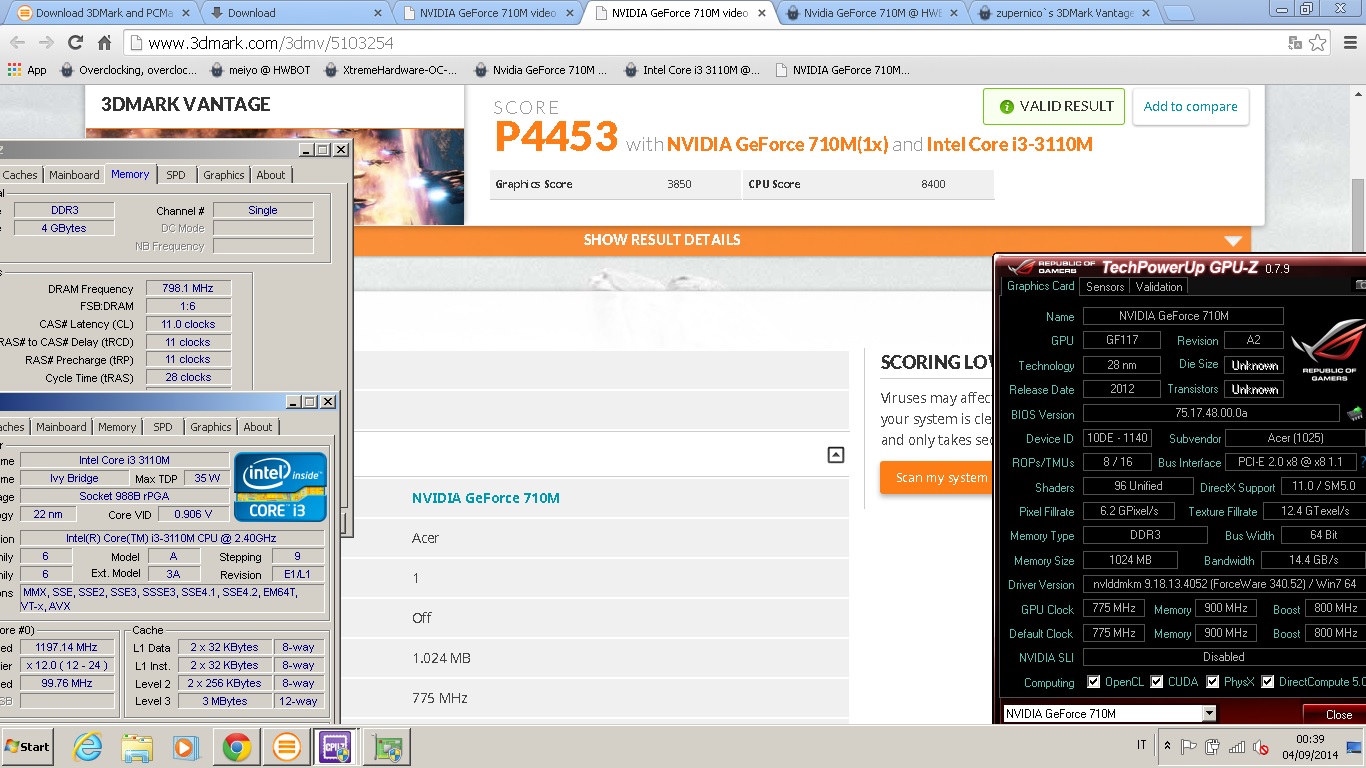Toggle the CUDA checkbox in GPU-Z
This screenshot has width=1366, height=768.
(x=1157, y=682)
